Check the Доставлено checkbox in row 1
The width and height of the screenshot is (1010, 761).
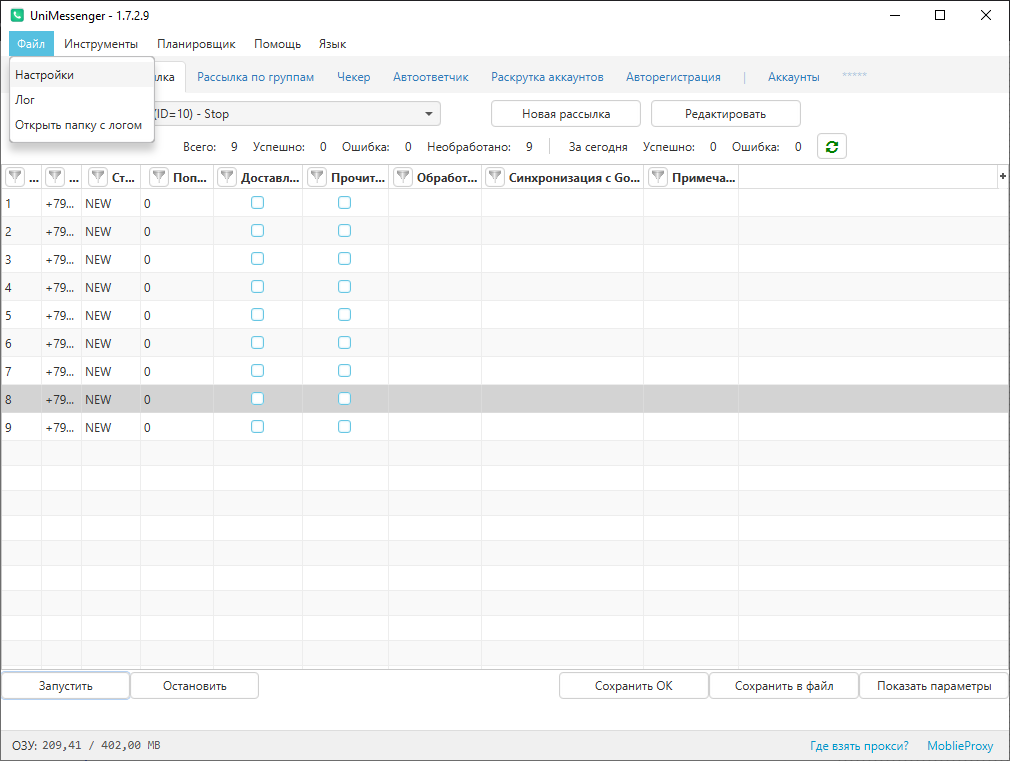(257, 202)
